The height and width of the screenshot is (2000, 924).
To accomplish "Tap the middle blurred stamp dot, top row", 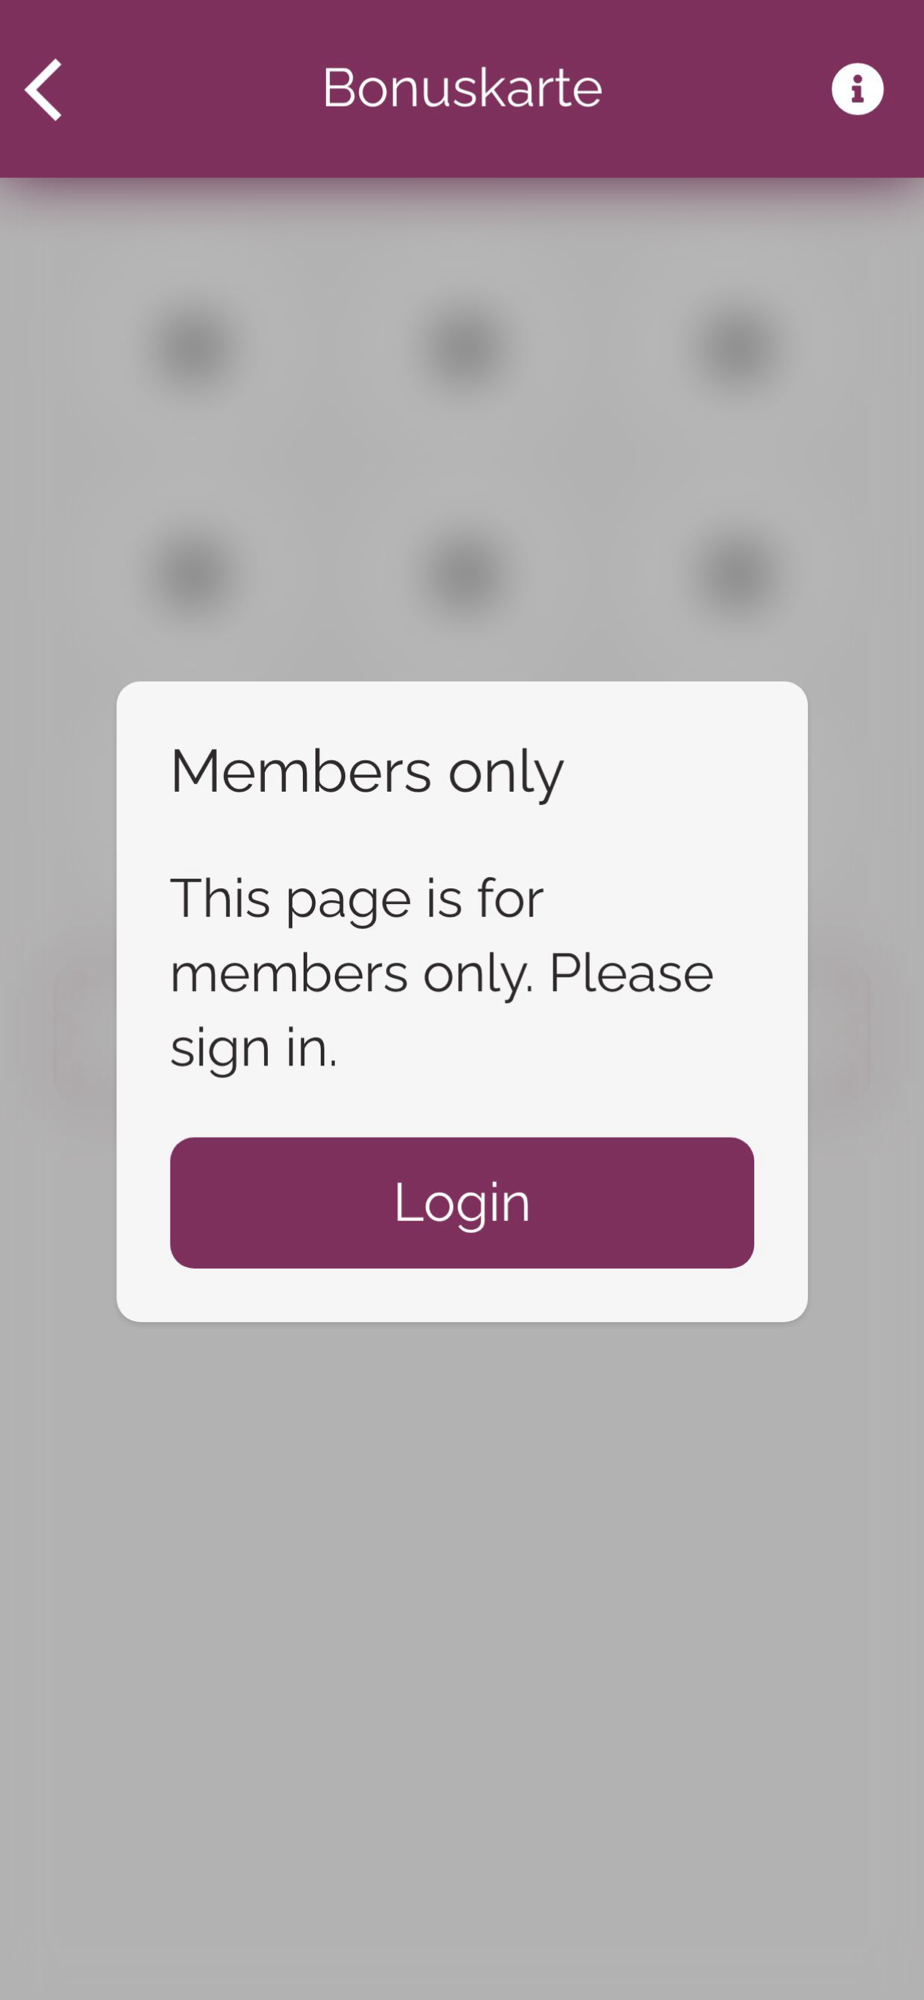I will (x=462, y=349).
